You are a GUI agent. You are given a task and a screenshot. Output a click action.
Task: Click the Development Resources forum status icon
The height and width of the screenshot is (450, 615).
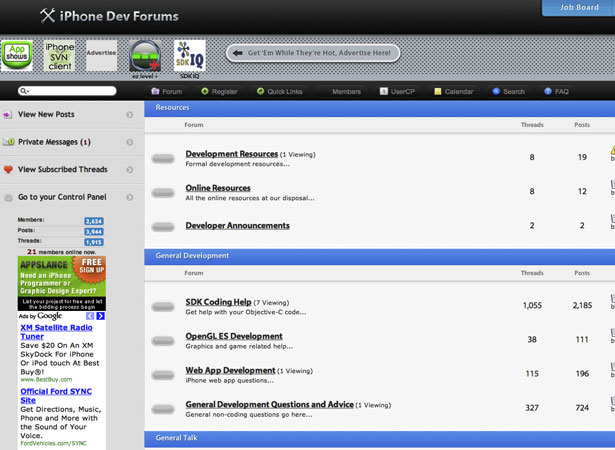pos(163,159)
